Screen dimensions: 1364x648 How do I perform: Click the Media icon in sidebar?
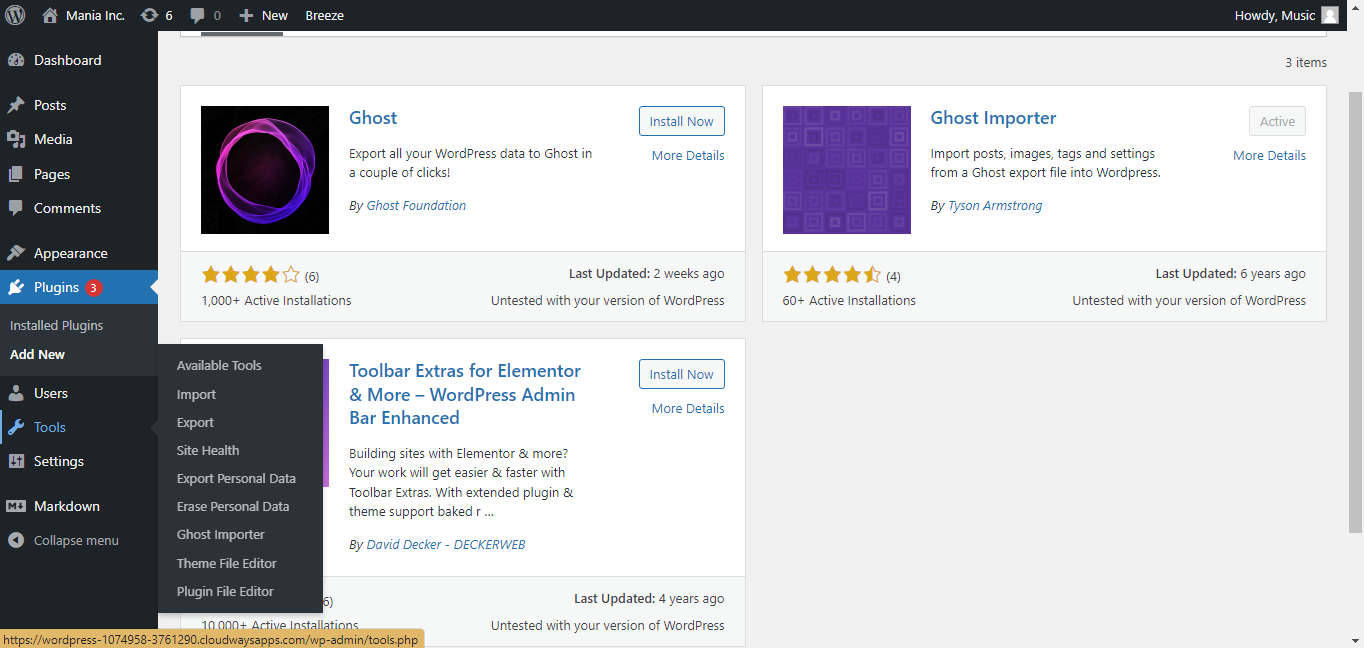coord(16,139)
